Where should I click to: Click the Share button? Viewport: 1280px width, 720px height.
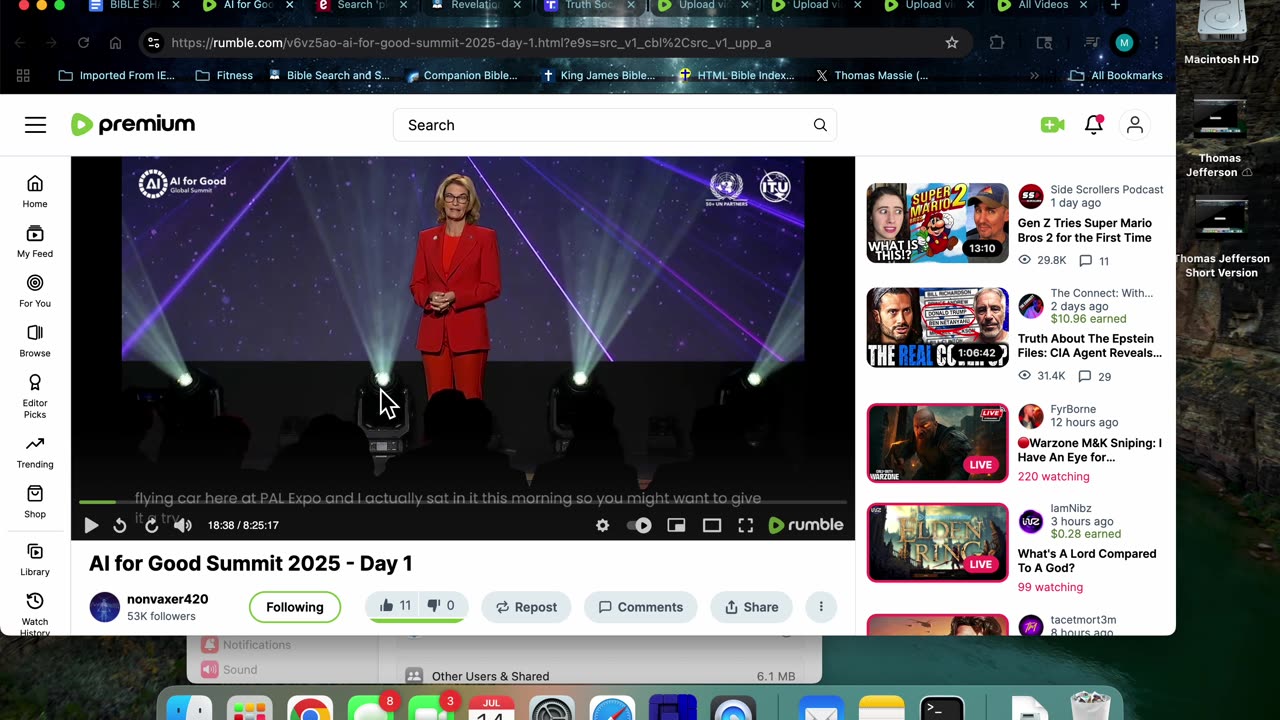tap(751, 607)
